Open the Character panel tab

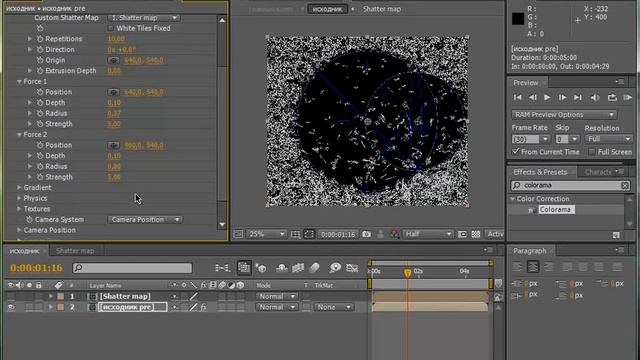[x=598, y=172]
